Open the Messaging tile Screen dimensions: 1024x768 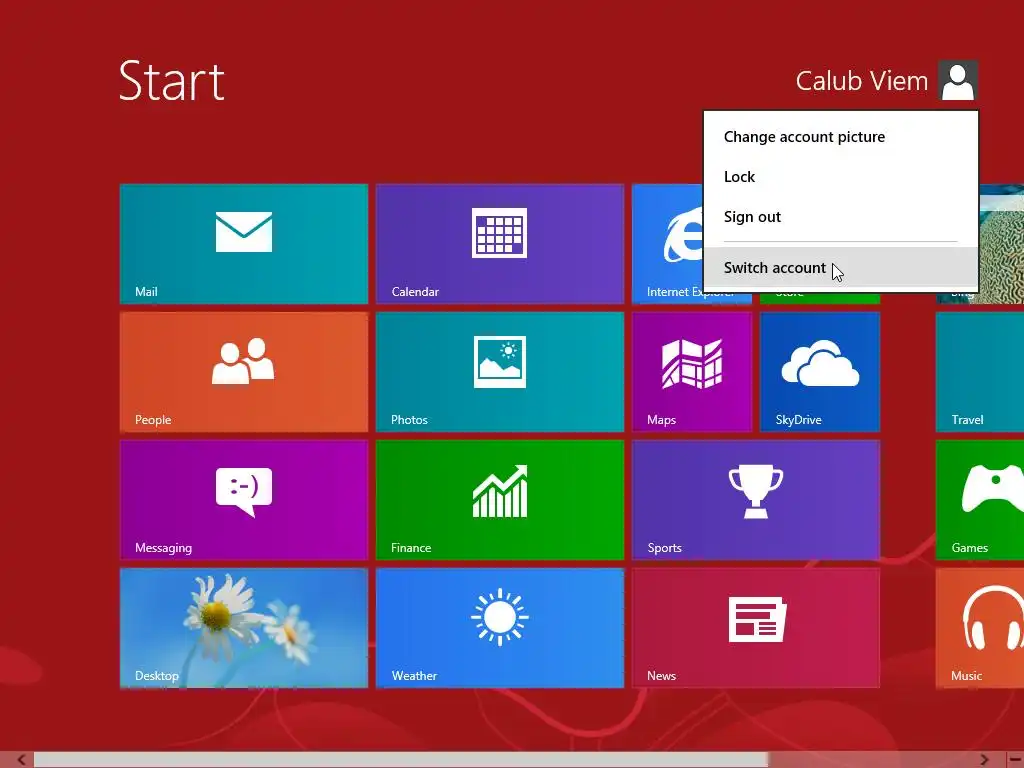244,500
